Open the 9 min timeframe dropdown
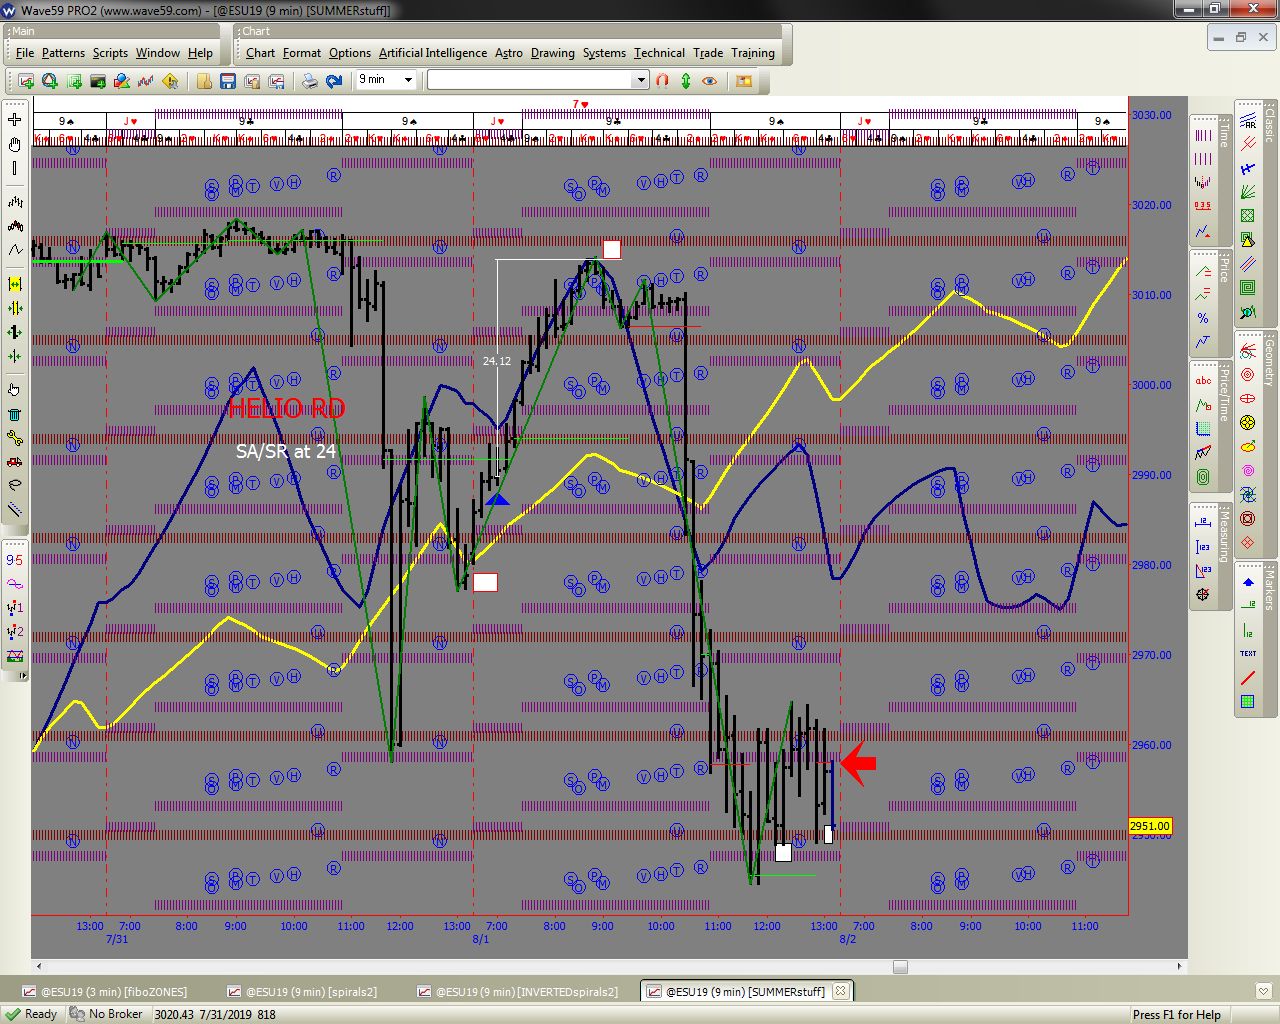The width and height of the screenshot is (1280, 1024). [408, 80]
